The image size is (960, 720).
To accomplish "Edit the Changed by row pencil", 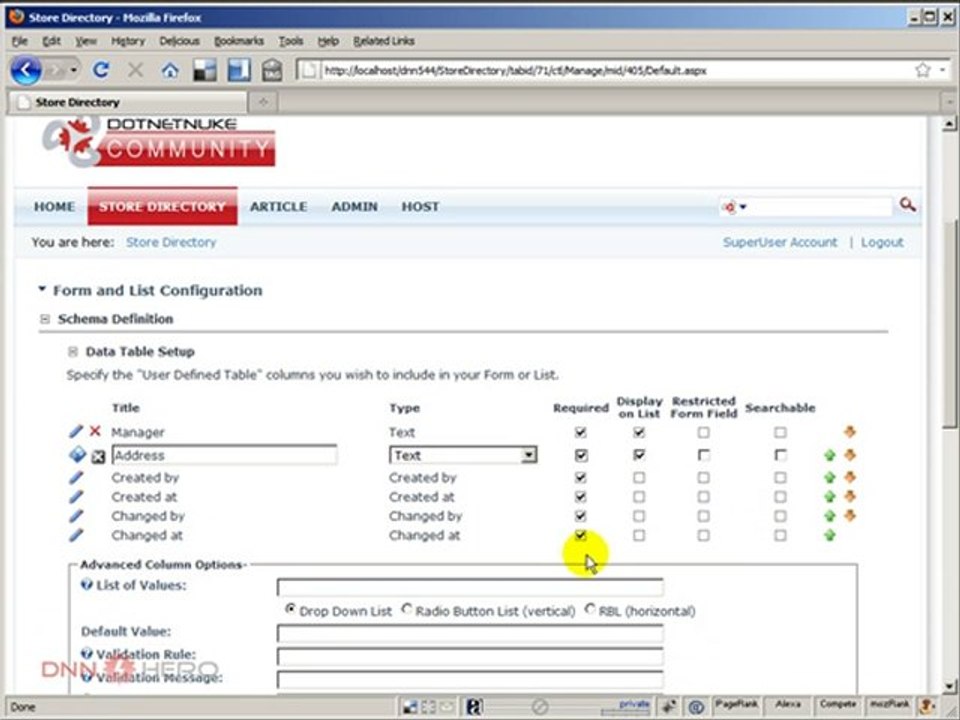I will coord(76,516).
